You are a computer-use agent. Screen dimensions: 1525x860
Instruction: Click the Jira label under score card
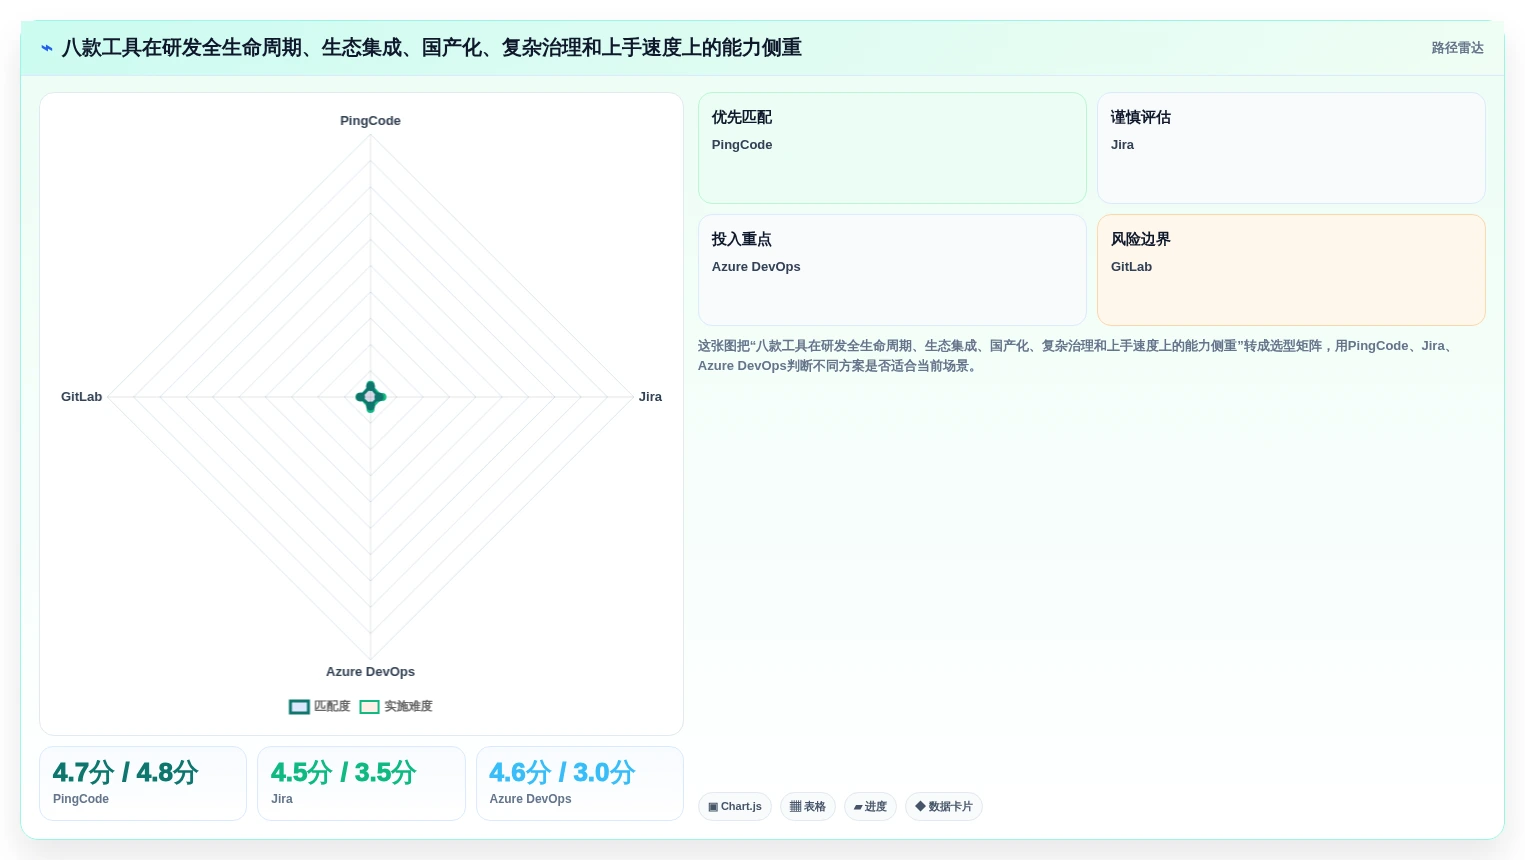coord(282,799)
